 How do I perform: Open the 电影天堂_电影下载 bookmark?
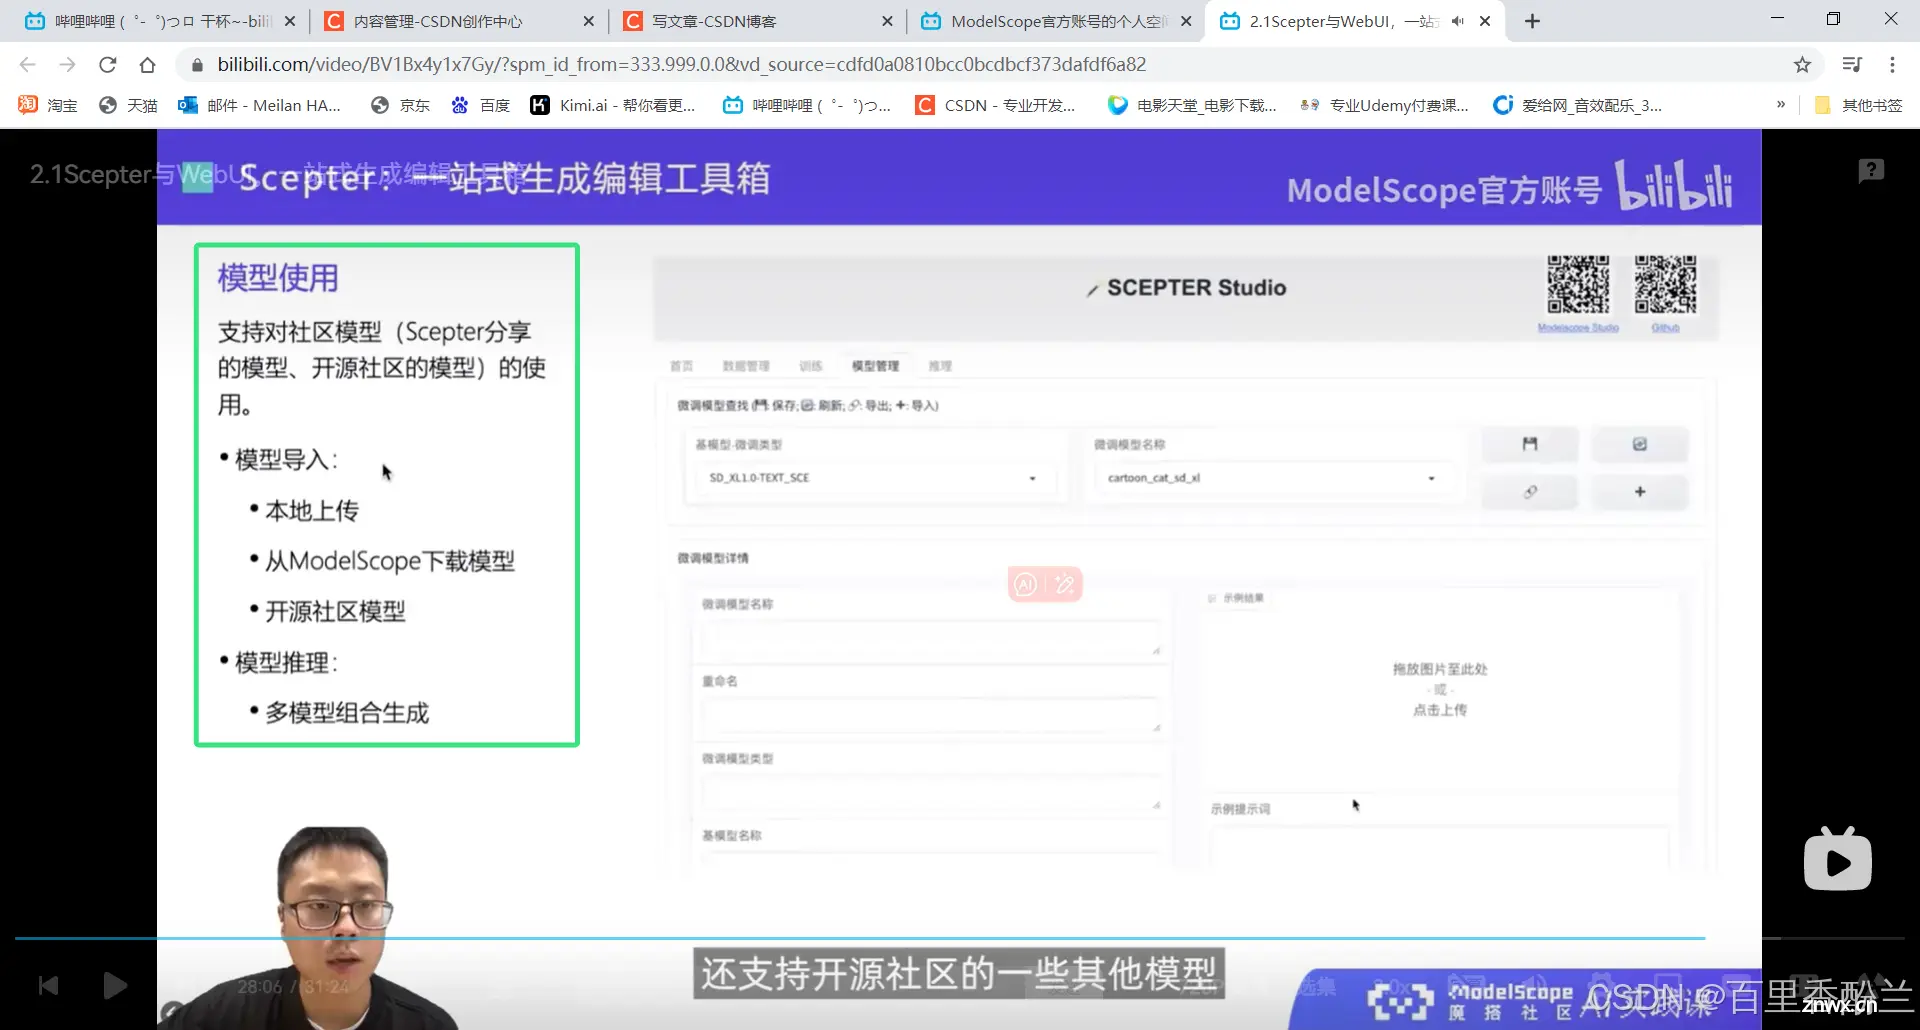[1192, 105]
